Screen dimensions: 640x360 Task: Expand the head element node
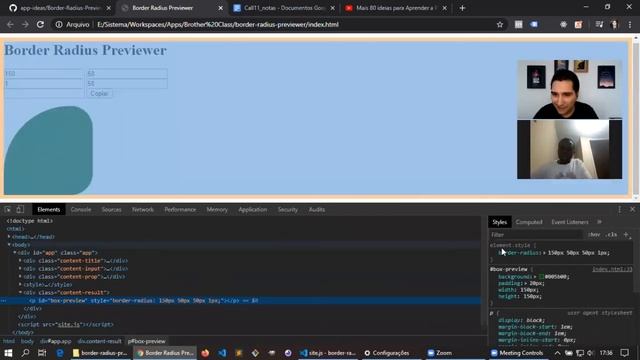9,237
